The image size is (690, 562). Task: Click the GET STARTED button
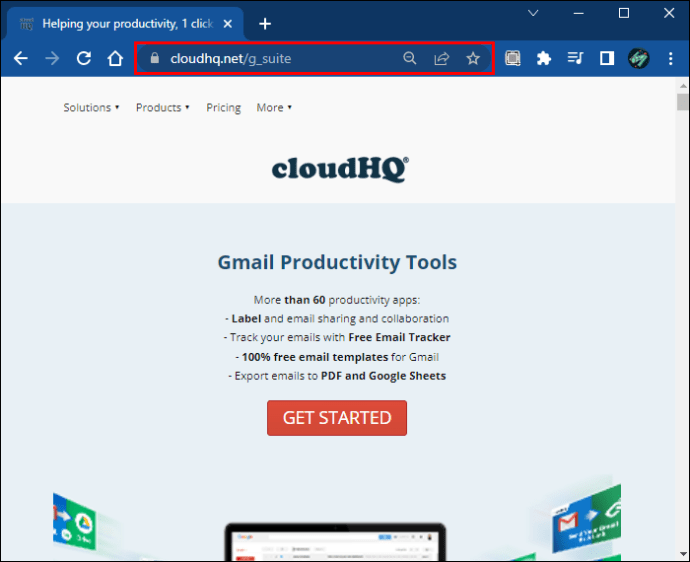(337, 418)
